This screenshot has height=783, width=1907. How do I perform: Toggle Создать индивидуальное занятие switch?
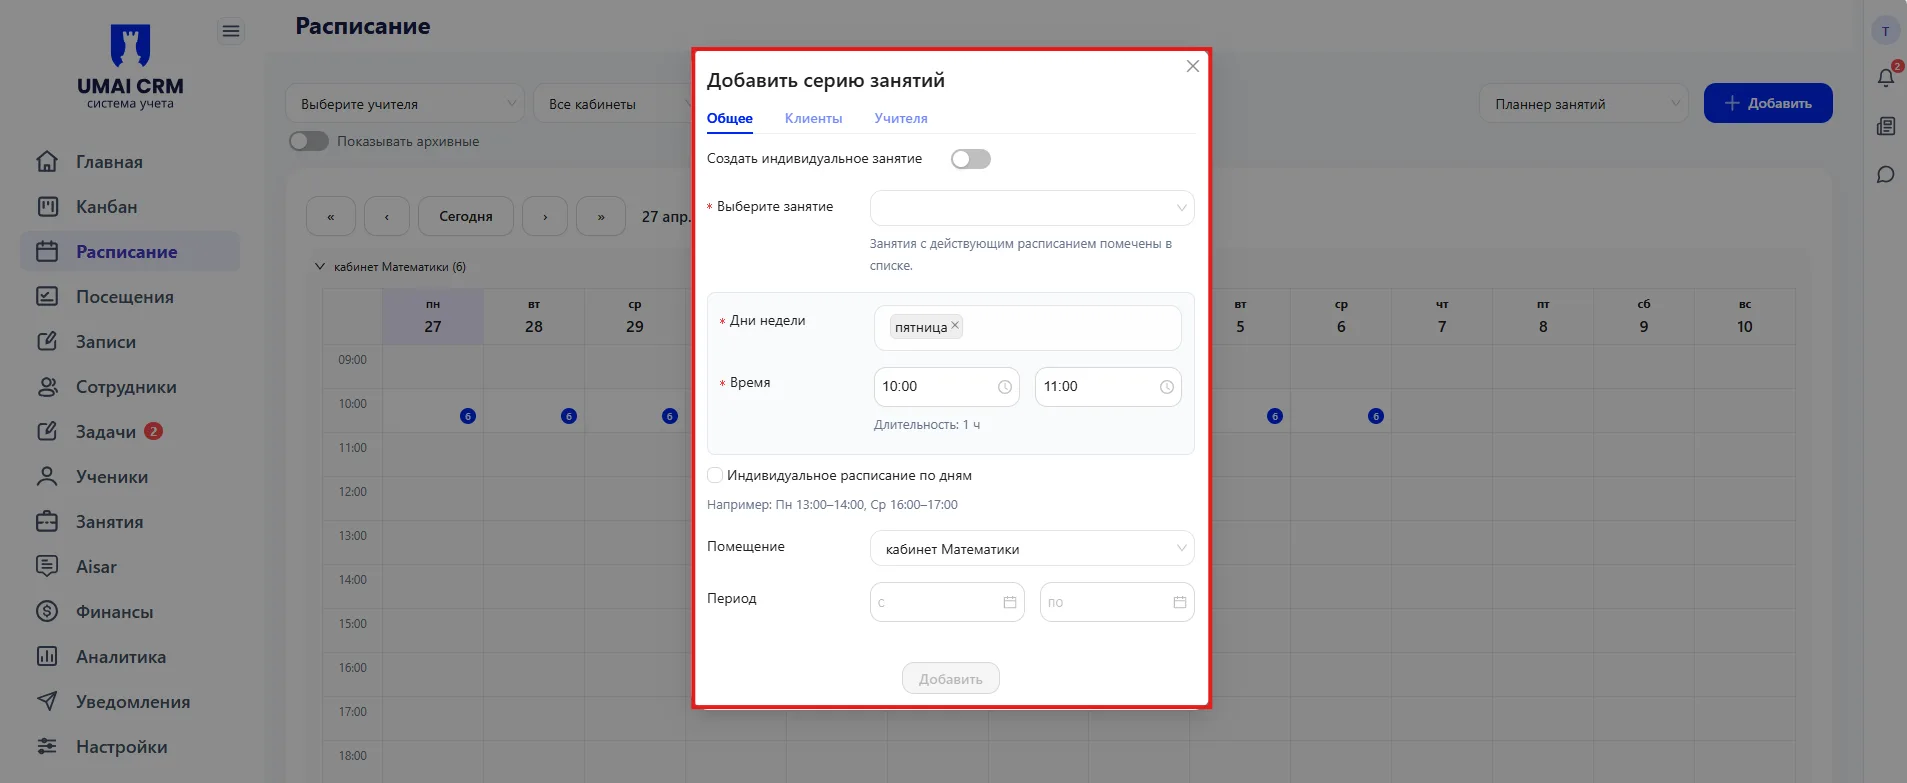pos(971,159)
